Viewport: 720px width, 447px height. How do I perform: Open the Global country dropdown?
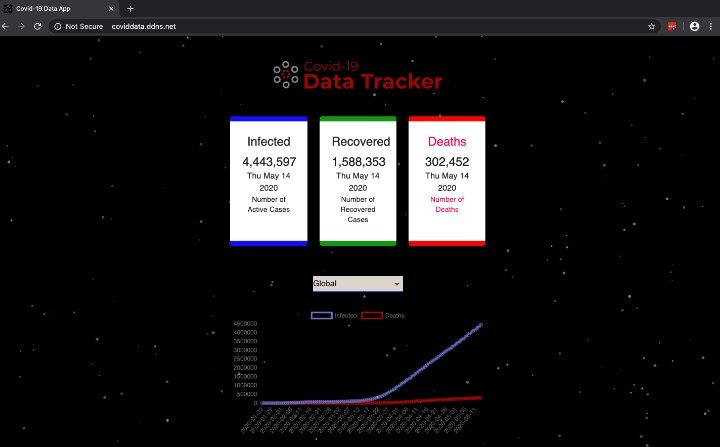point(358,283)
